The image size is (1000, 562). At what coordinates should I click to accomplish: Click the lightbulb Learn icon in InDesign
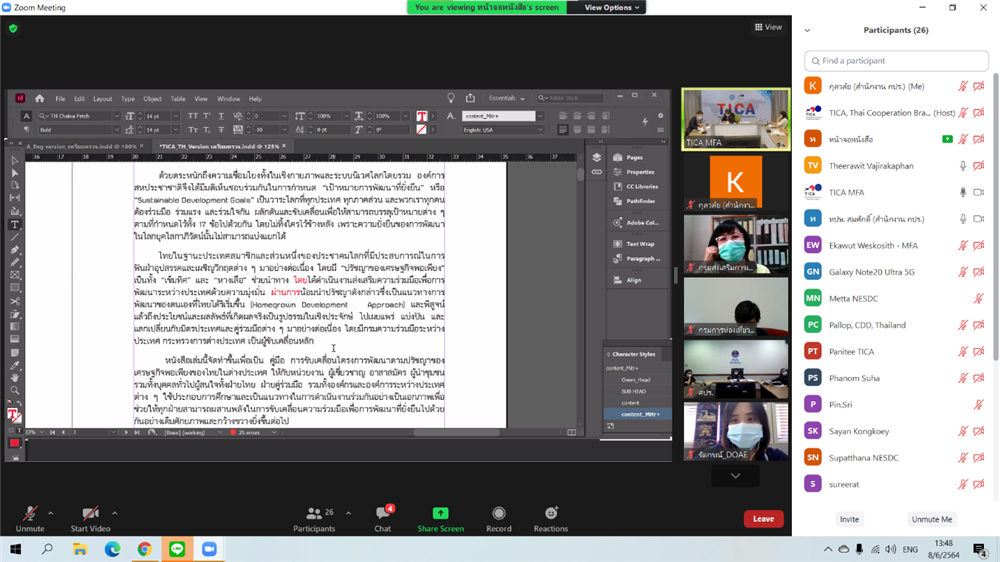pos(451,98)
